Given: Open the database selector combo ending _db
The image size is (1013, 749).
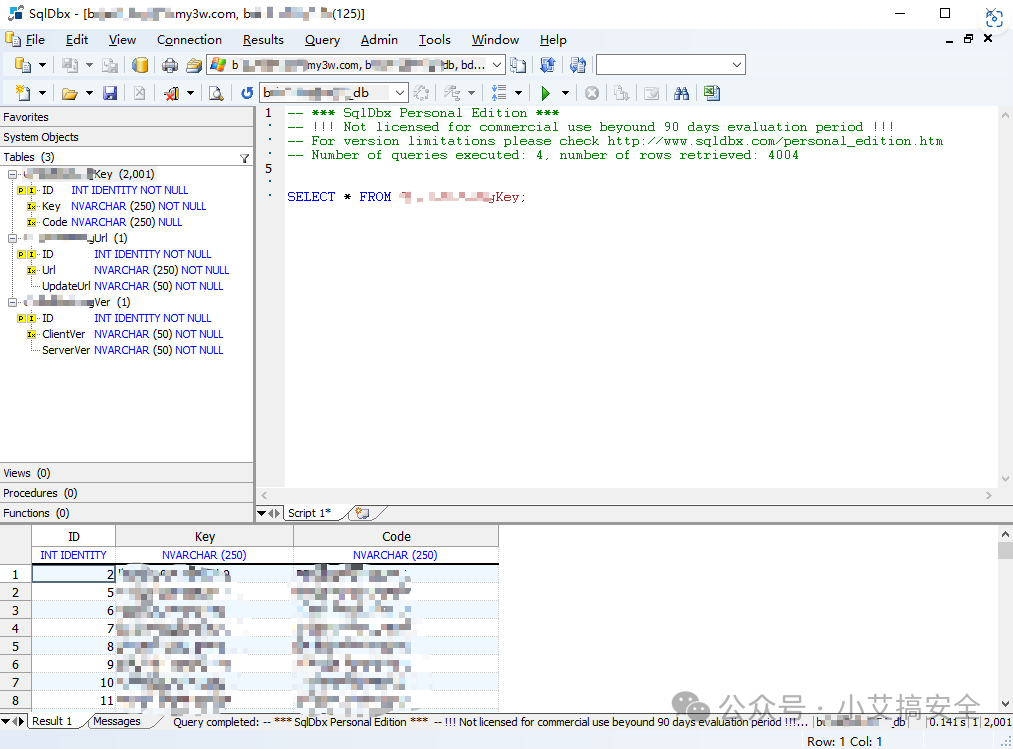Looking at the screenshot, I should click(334, 93).
